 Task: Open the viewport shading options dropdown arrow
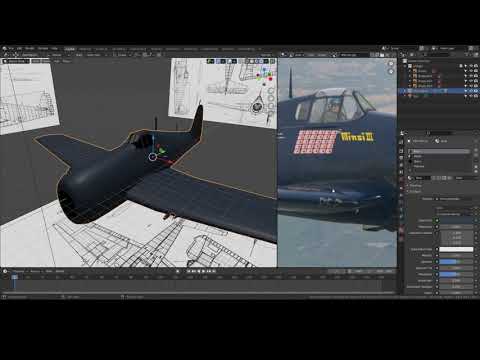pyautogui.click(x=266, y=61)
